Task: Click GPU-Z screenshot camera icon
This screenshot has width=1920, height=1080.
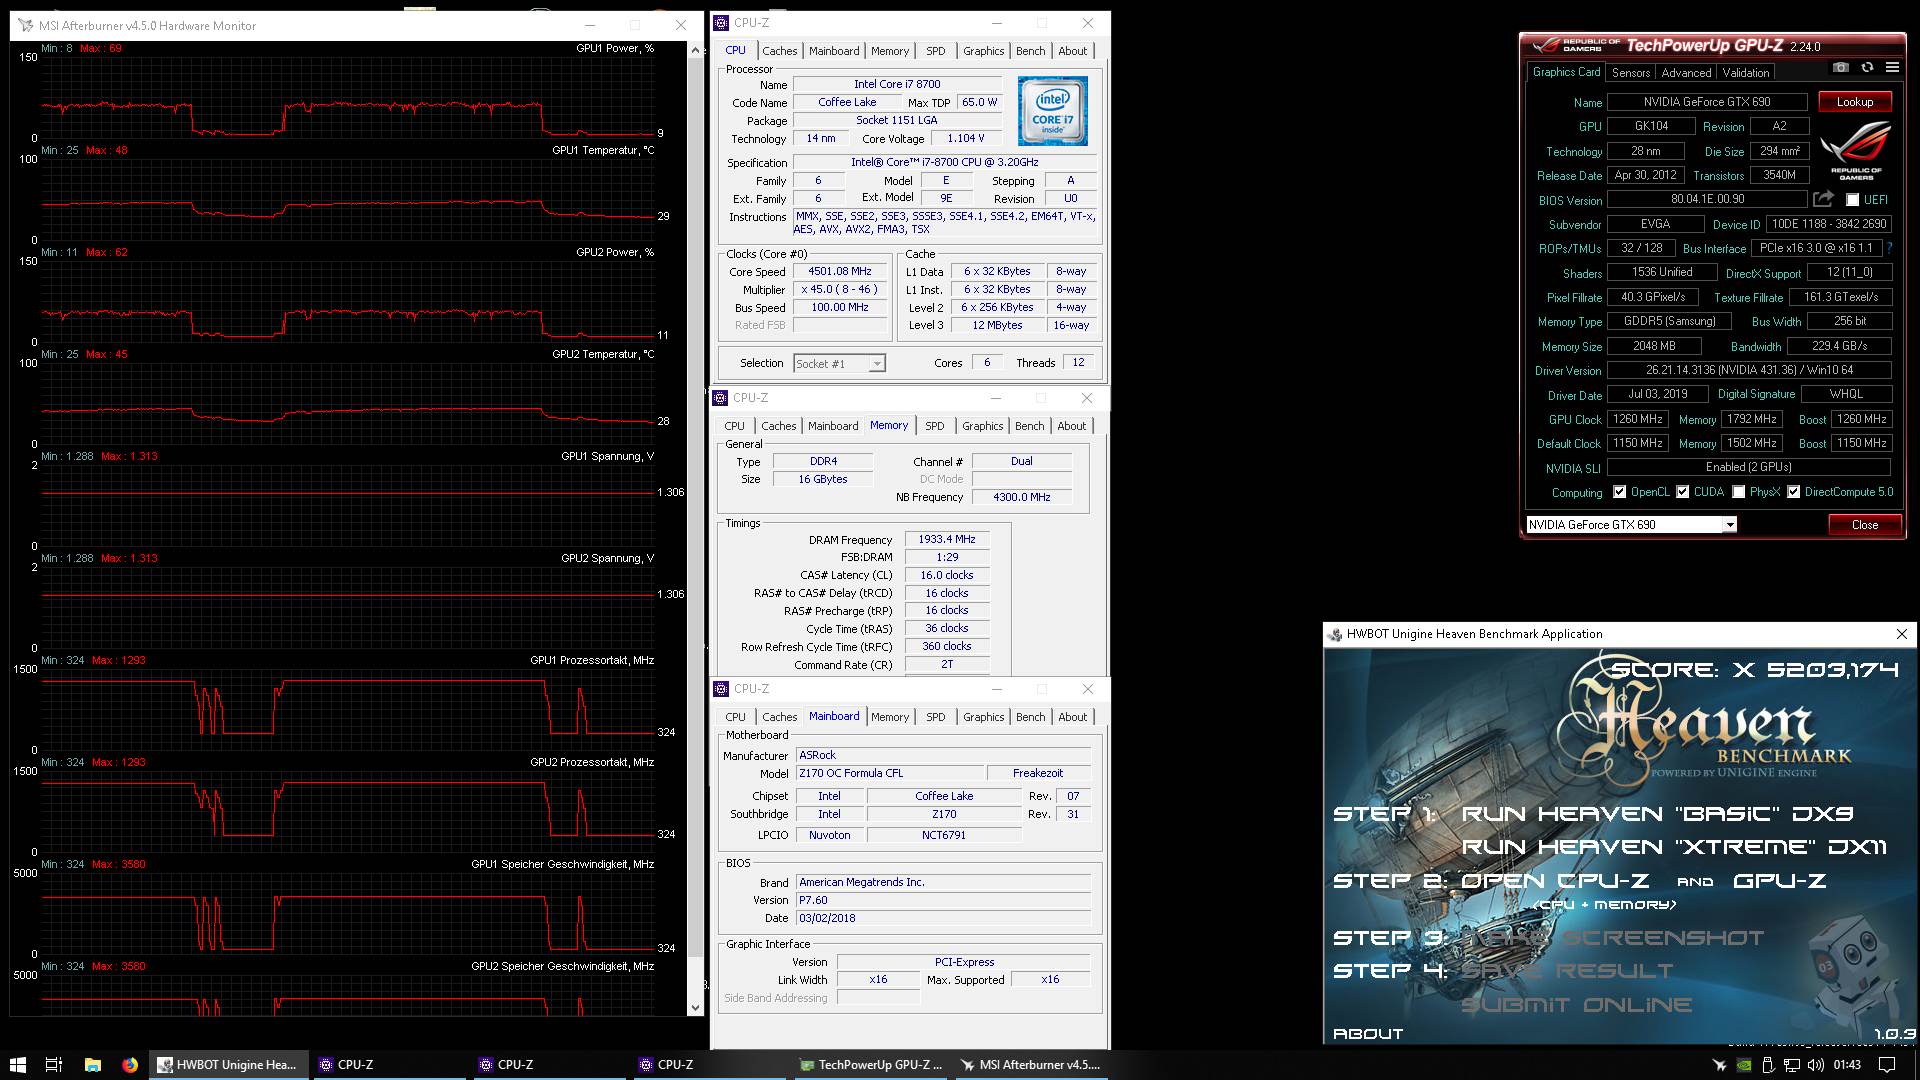Action: (1841, 67)
